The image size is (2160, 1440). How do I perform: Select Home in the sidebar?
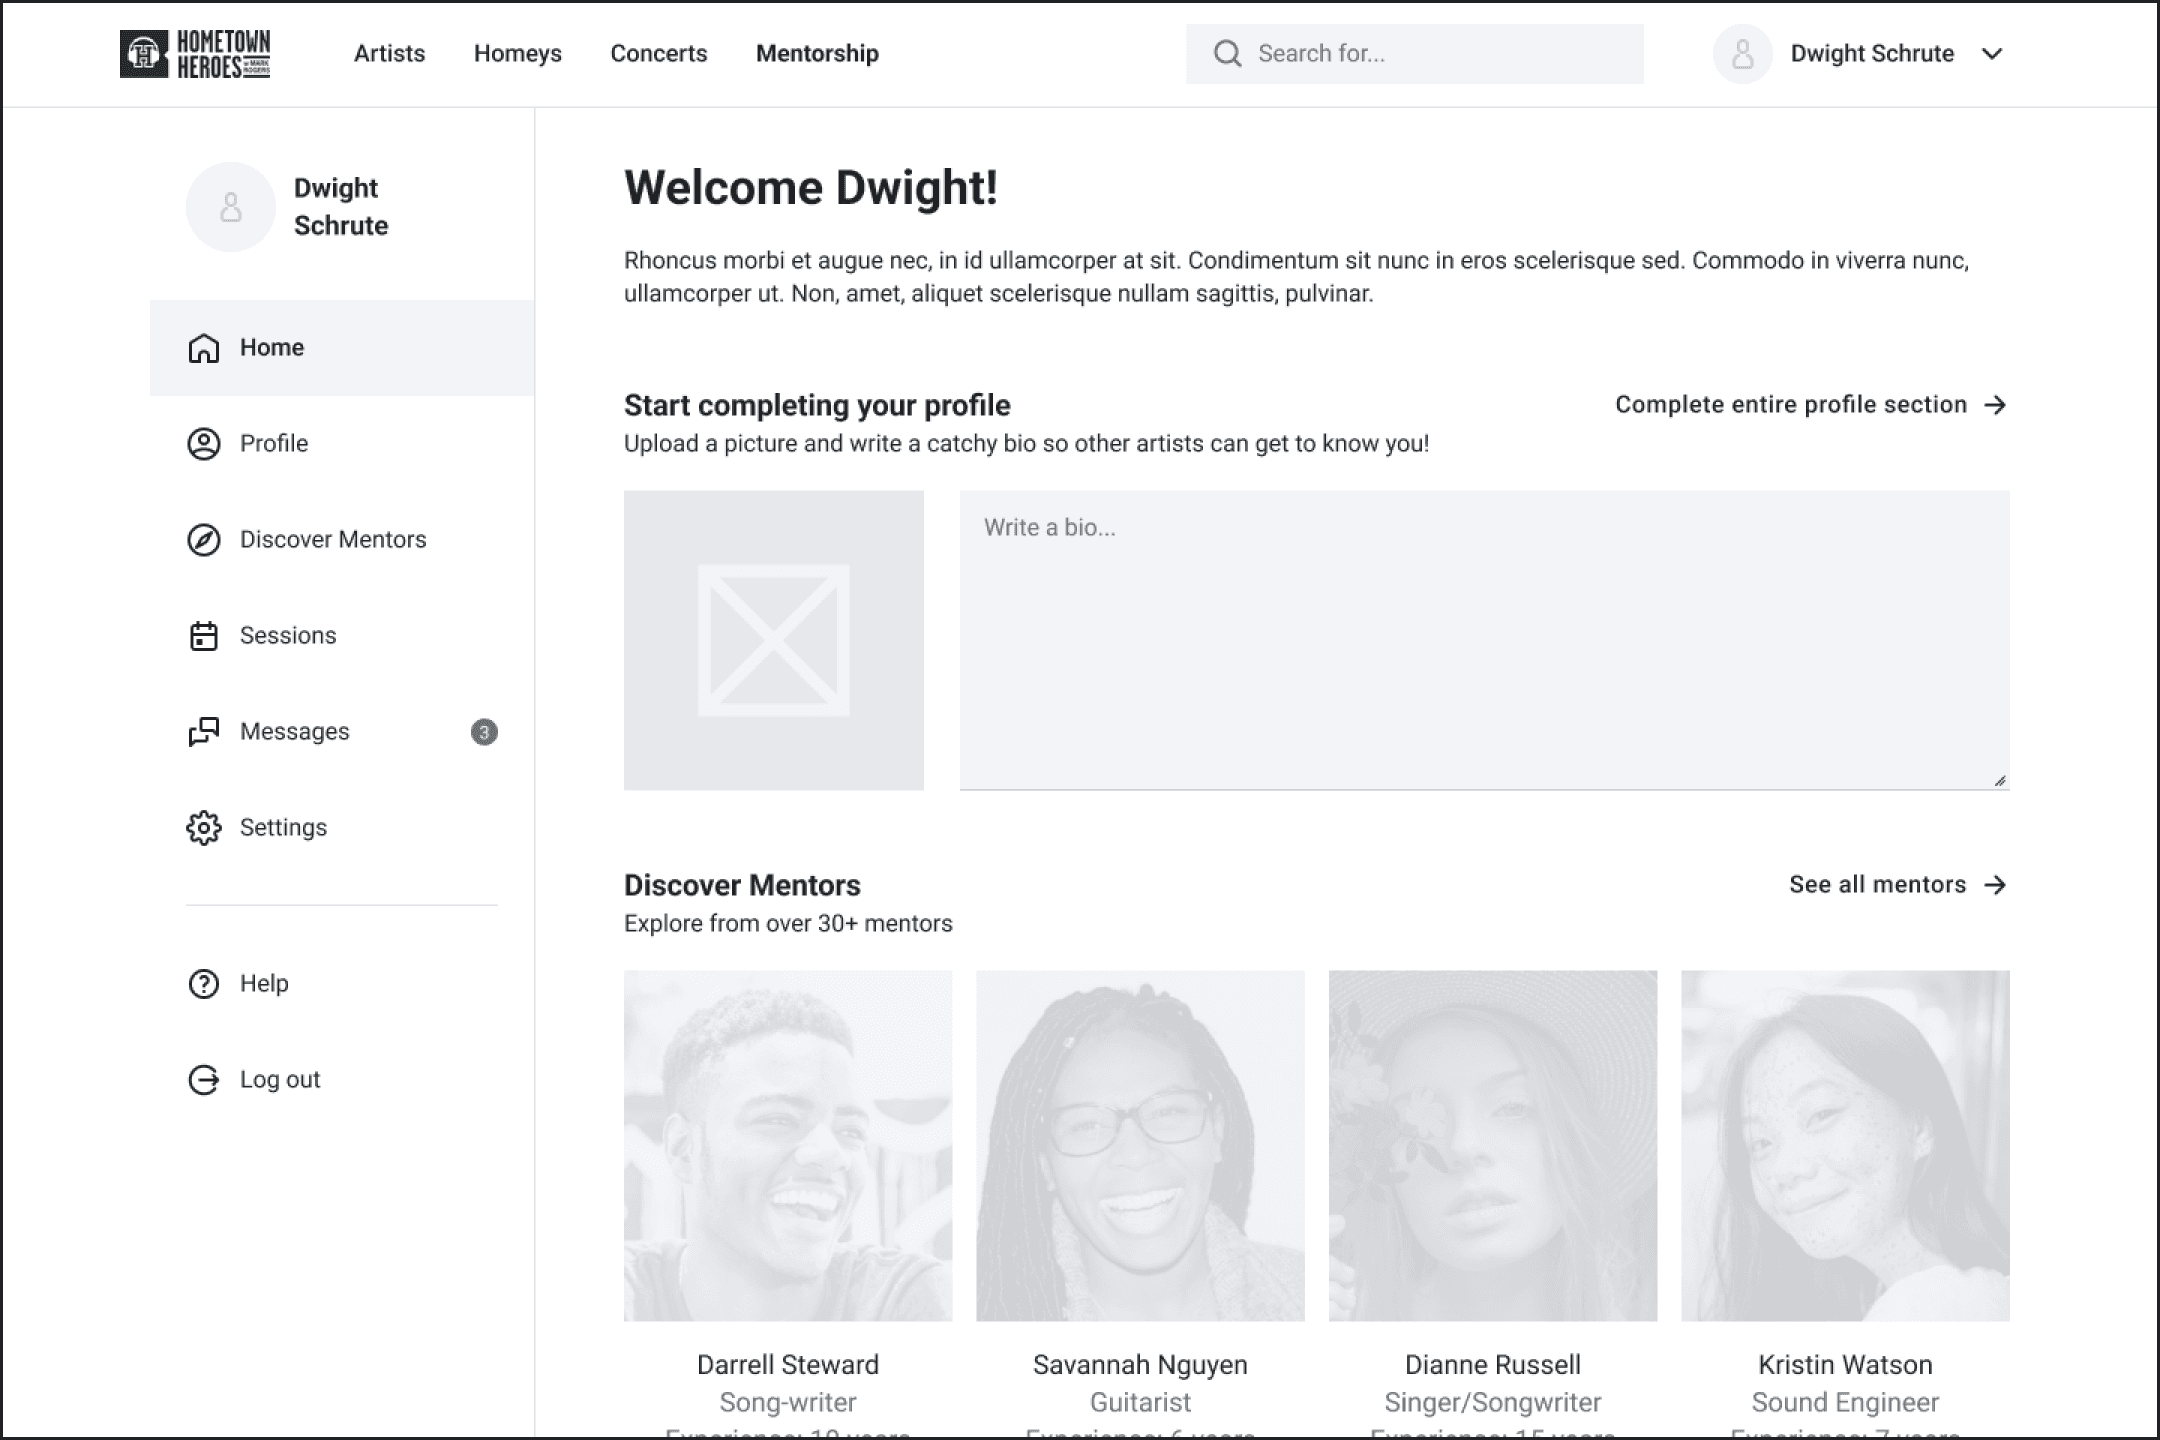point(342,348)
